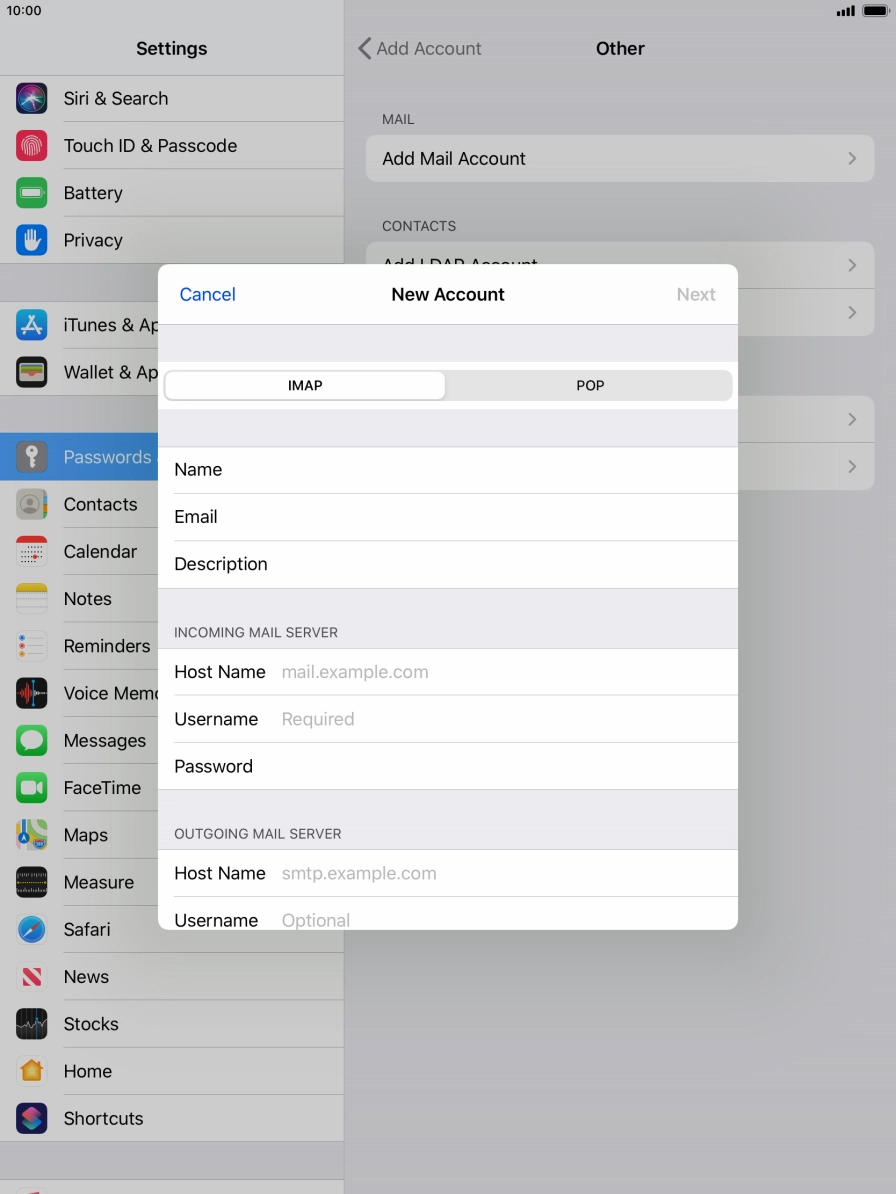Select IMAP account type segment
Viewport: 896px width, 1194px height.
[305, 386]
